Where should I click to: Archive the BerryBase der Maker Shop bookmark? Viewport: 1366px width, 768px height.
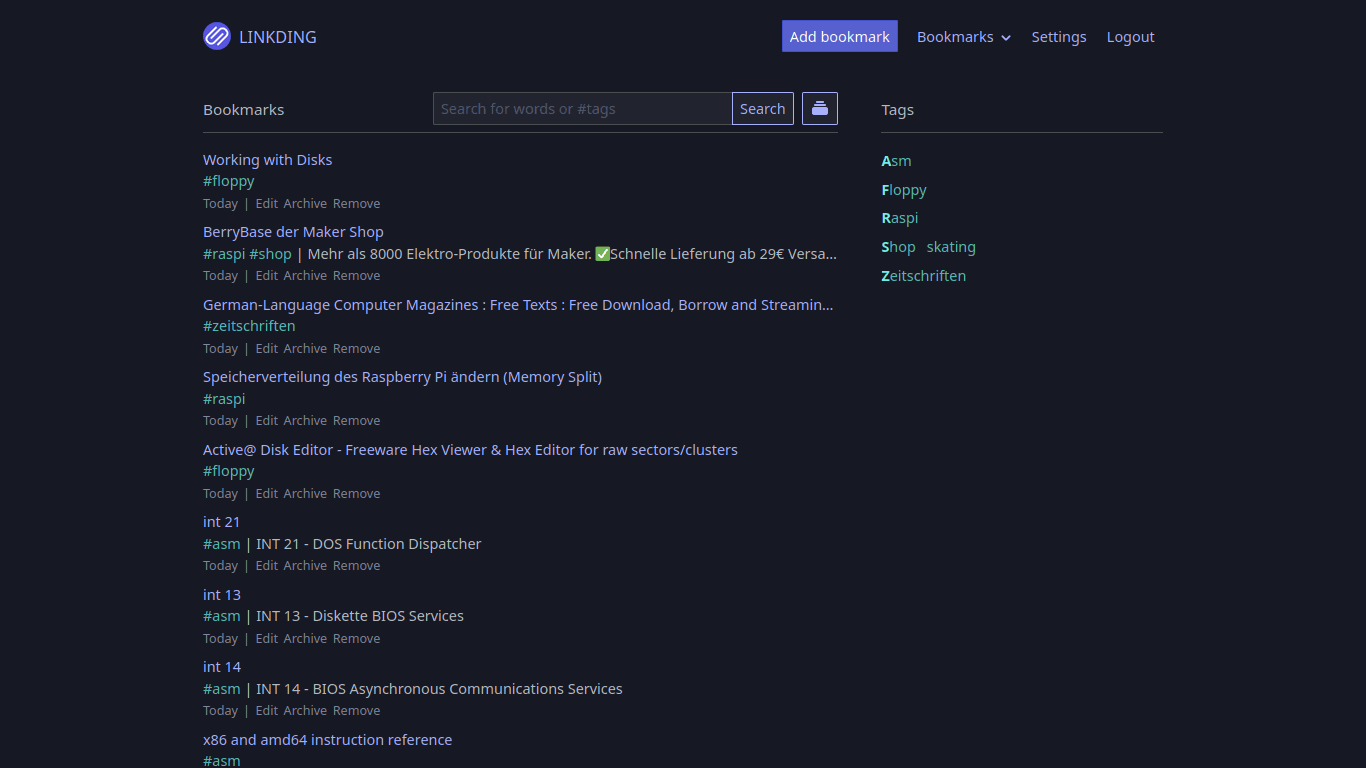click(305, 276)
